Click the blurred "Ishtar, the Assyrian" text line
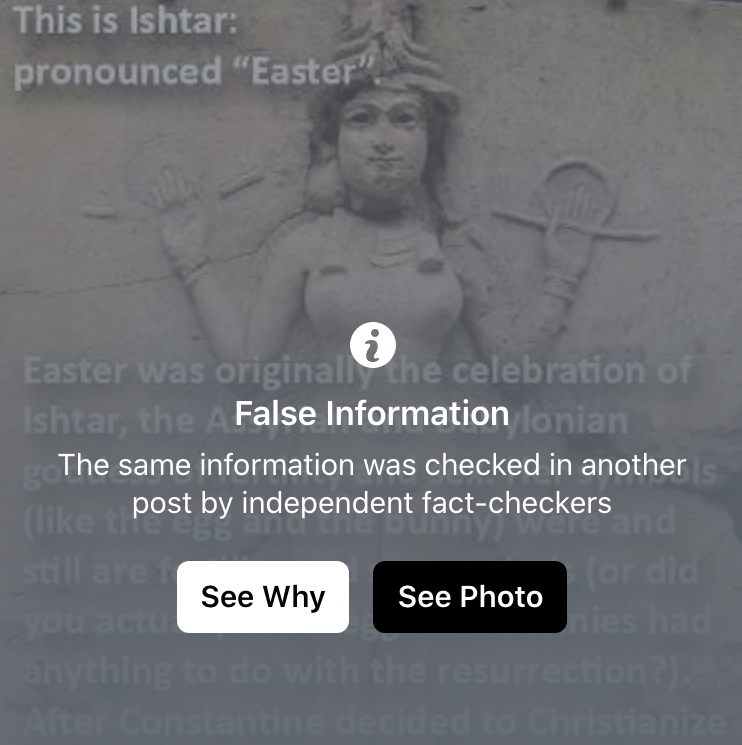742x745 pixels. (325, 421)
